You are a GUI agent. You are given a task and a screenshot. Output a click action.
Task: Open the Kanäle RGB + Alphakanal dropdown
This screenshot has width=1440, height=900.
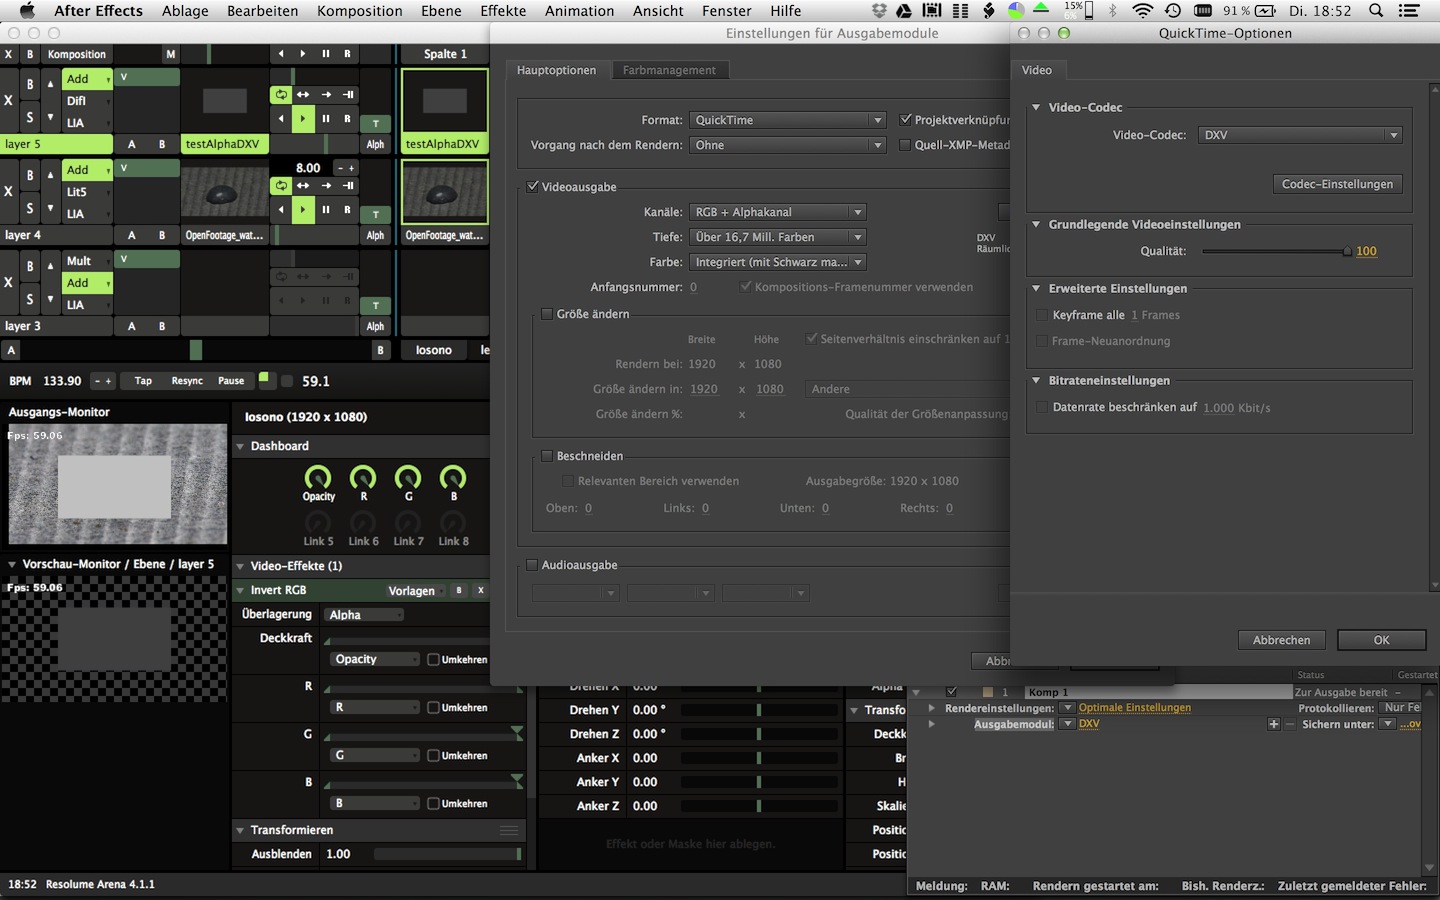tap(777, 212)
